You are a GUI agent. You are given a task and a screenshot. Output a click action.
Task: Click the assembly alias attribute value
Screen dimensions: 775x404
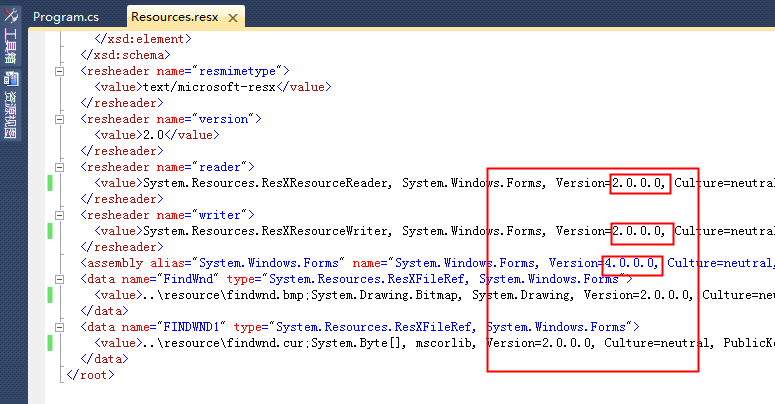coord(269,263)
